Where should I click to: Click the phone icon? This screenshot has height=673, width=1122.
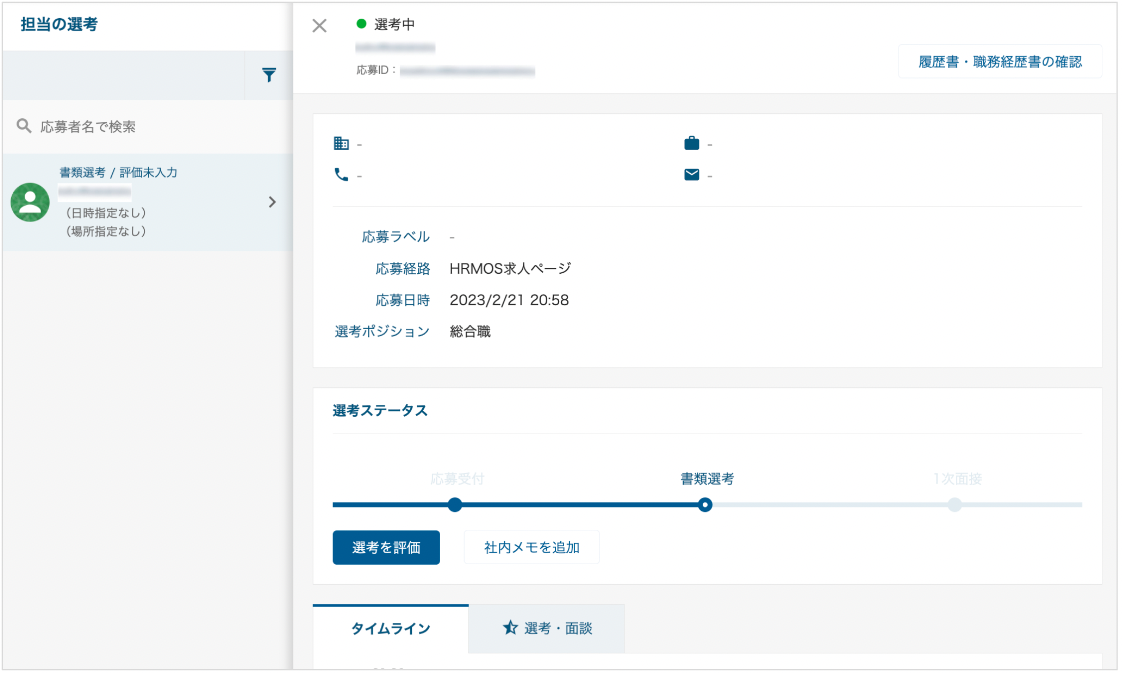click(341, 175)
